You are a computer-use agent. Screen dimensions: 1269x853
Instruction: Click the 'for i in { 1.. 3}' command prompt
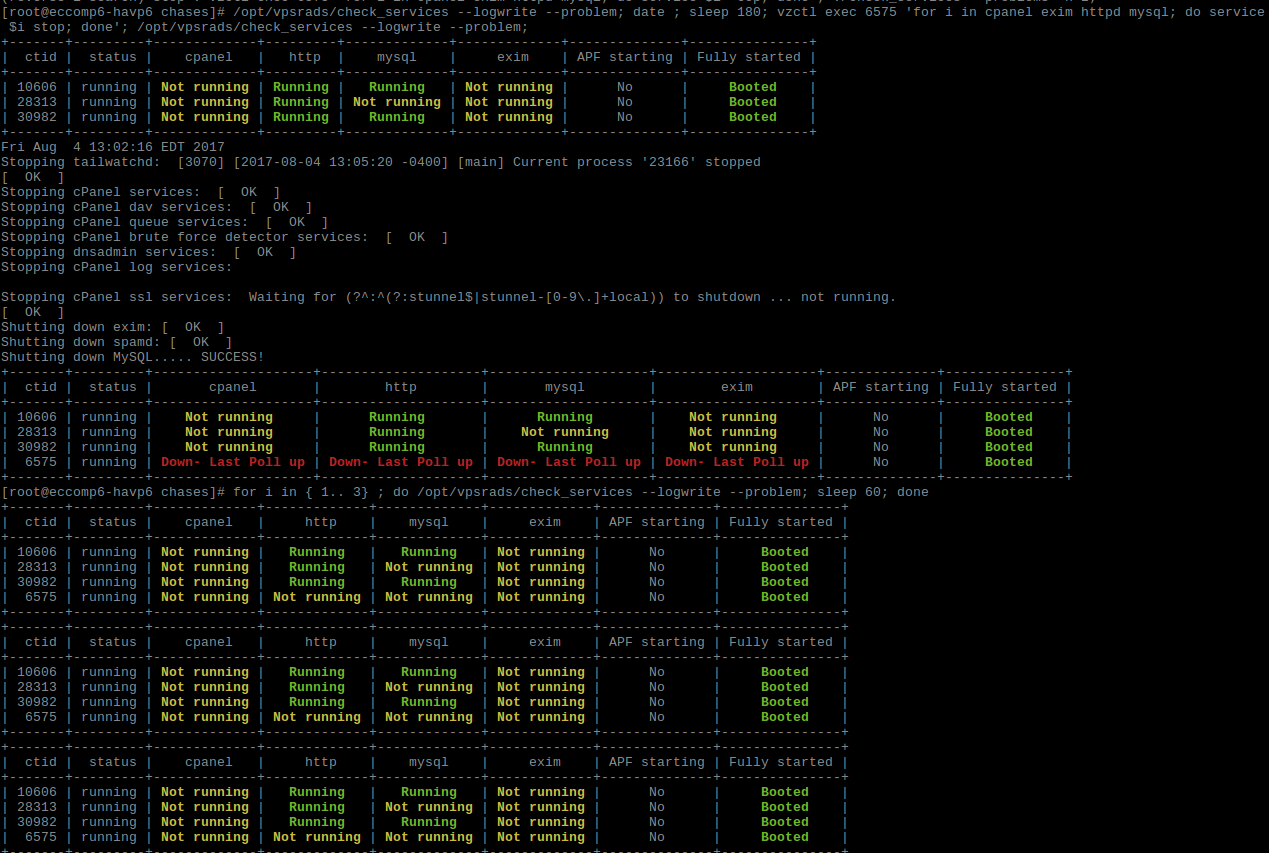coord(300,492)
